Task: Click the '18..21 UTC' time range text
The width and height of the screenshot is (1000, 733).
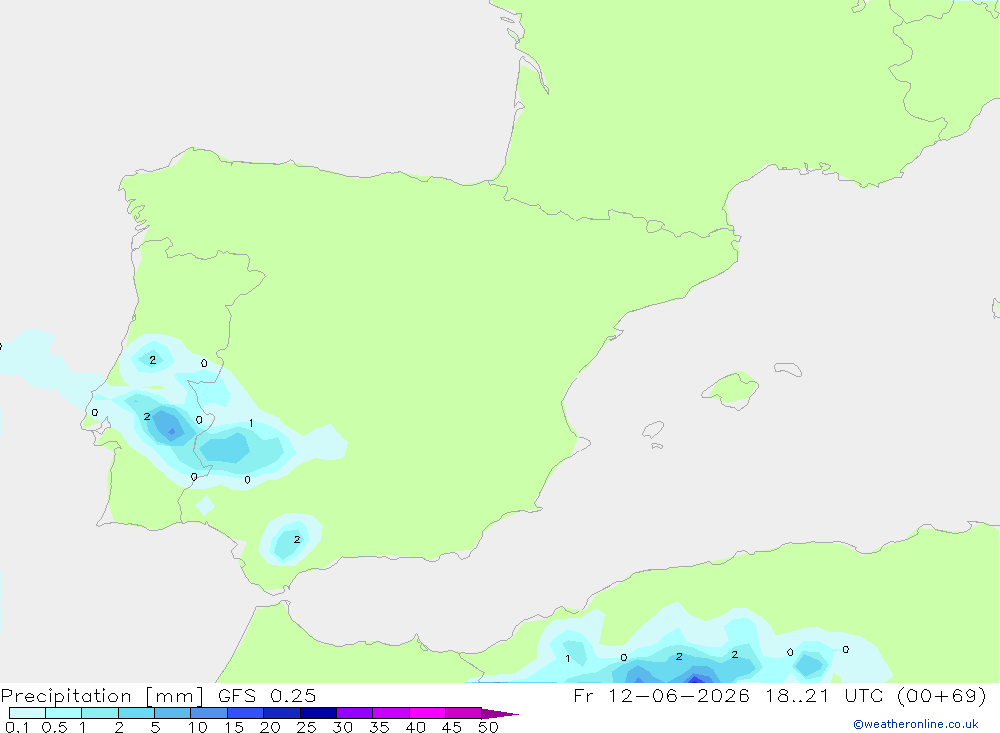Action: click(826, 695)
